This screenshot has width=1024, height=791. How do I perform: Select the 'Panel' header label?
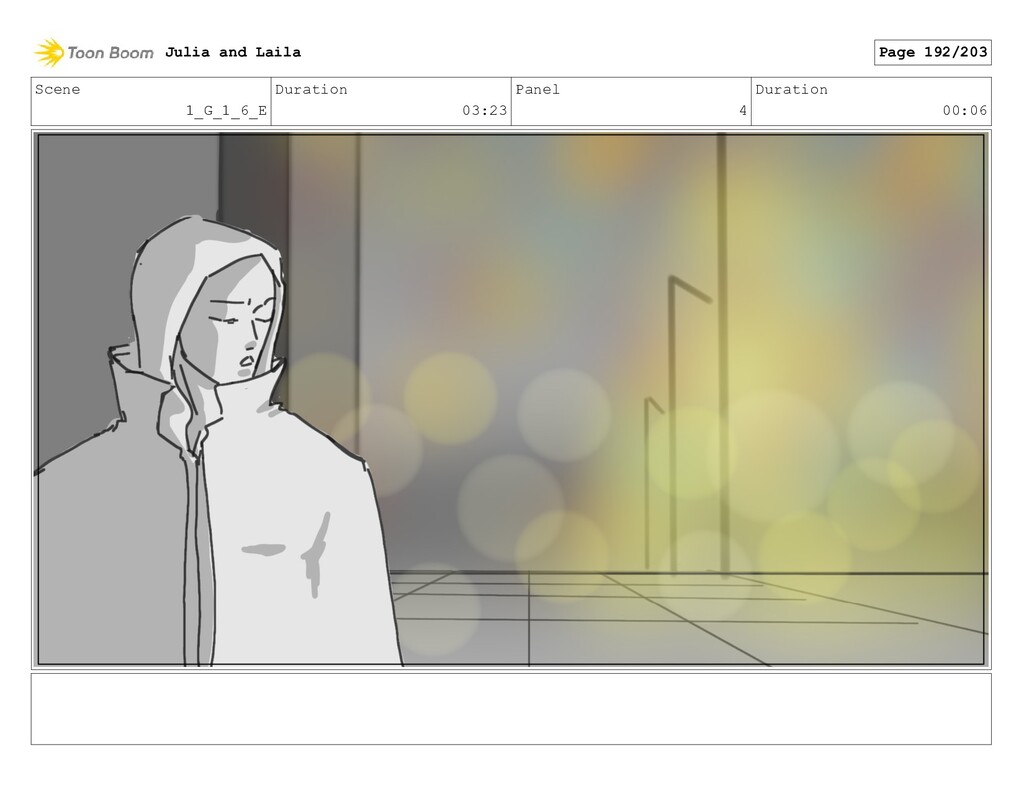tap(537, 89)
